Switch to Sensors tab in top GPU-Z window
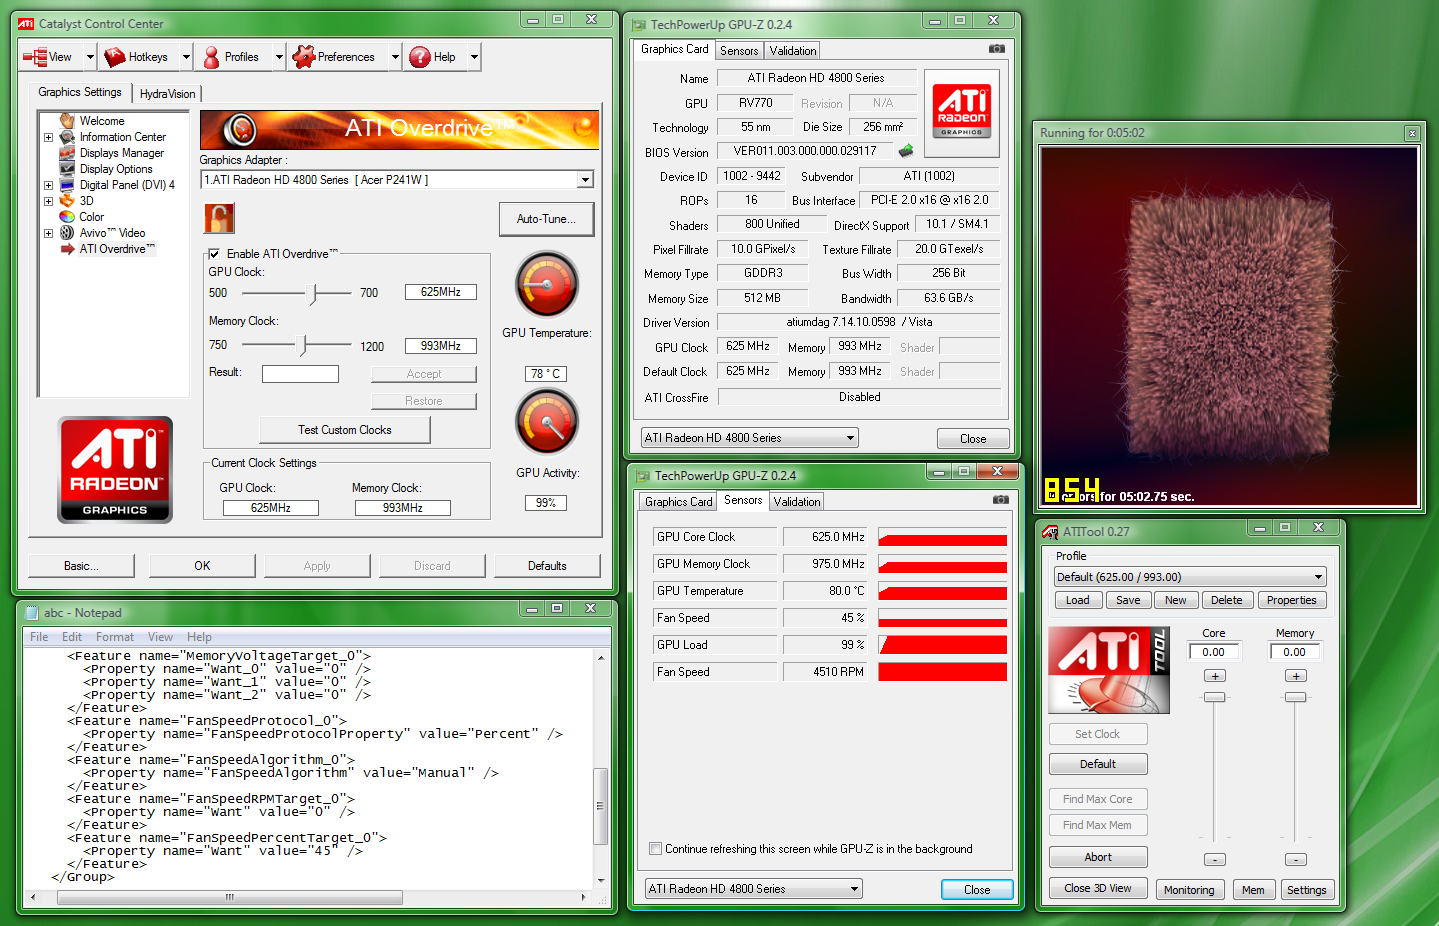This screenshot has height=926, width=1439. 739,51
